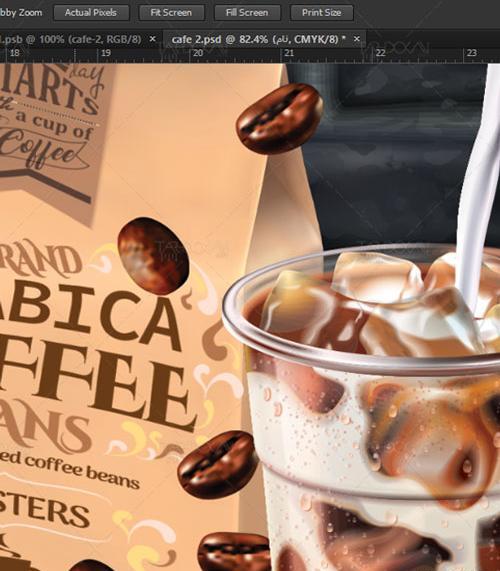Click the coffee bean above the bag
The image size is (500, 571).
pyautogui.click(x=279, y=118)
